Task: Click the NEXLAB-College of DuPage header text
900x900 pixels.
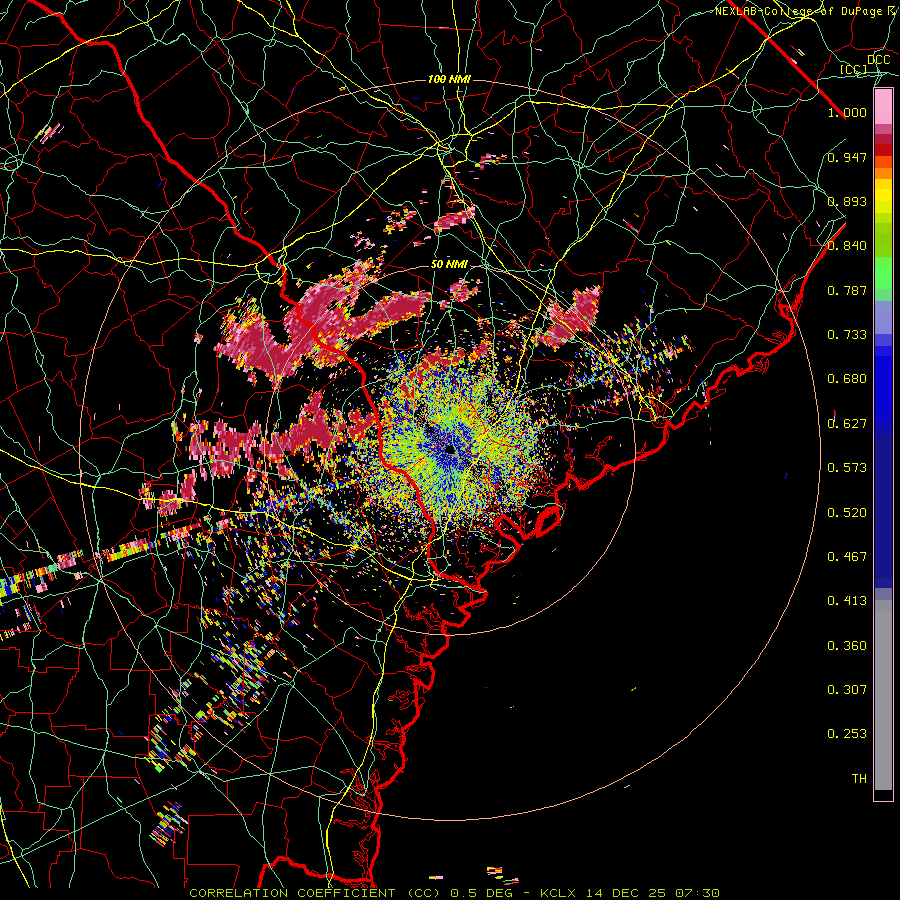Action: [800, 11]
